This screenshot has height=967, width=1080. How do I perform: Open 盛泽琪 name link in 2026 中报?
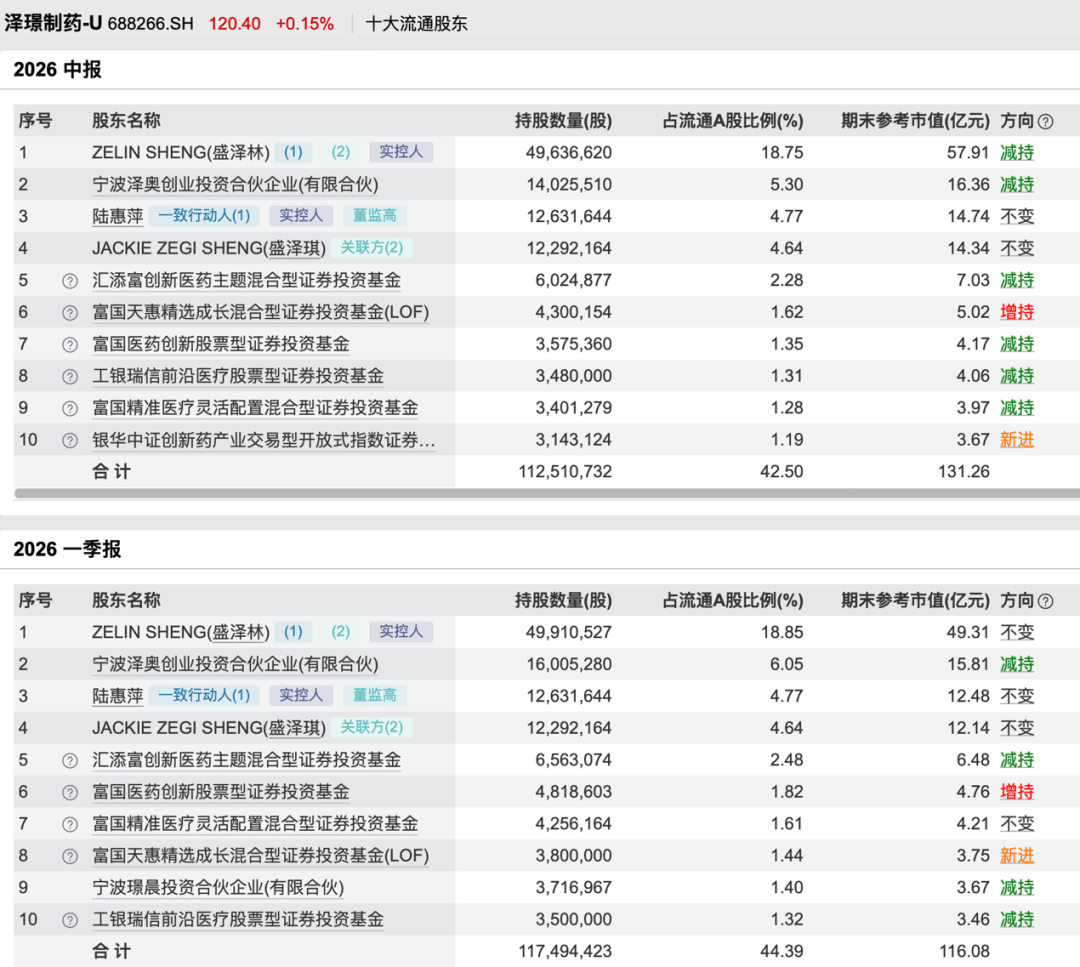(x=294, y=248)
